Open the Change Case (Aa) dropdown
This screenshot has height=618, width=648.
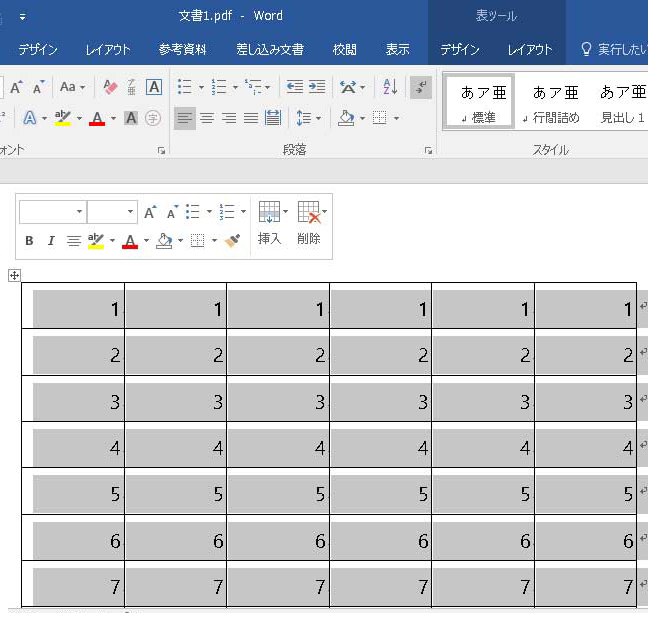click(73, 88)
